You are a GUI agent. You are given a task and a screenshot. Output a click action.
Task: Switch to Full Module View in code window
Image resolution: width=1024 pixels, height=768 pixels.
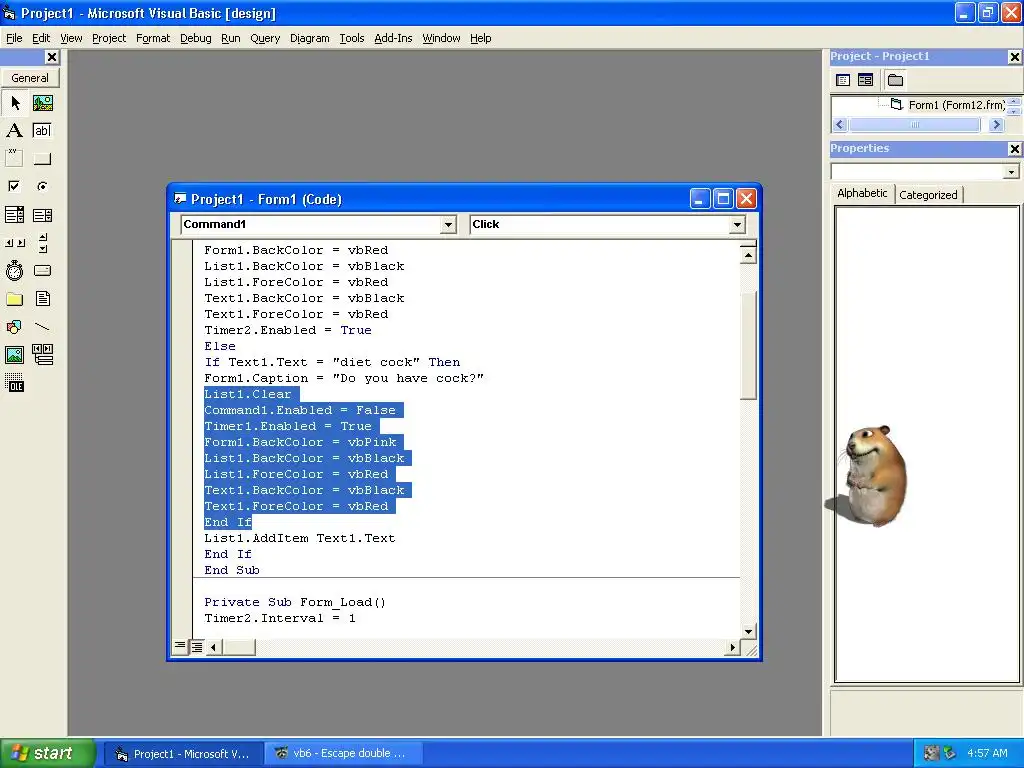(197, 647)
